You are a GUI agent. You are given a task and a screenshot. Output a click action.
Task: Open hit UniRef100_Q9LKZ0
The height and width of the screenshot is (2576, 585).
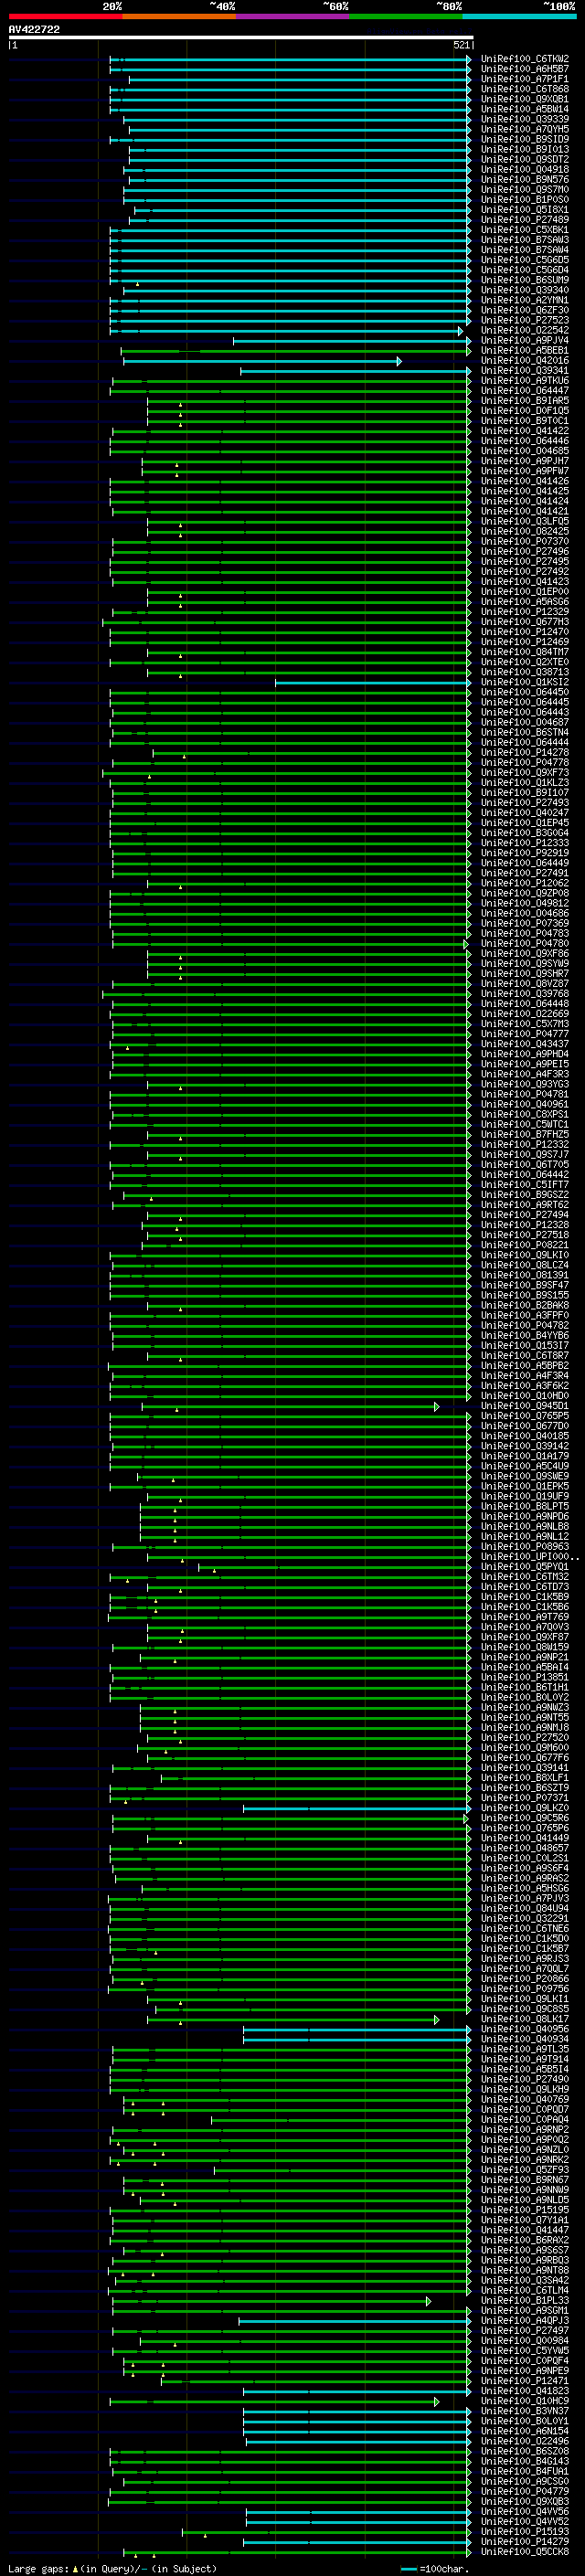tap(525, 1808)
